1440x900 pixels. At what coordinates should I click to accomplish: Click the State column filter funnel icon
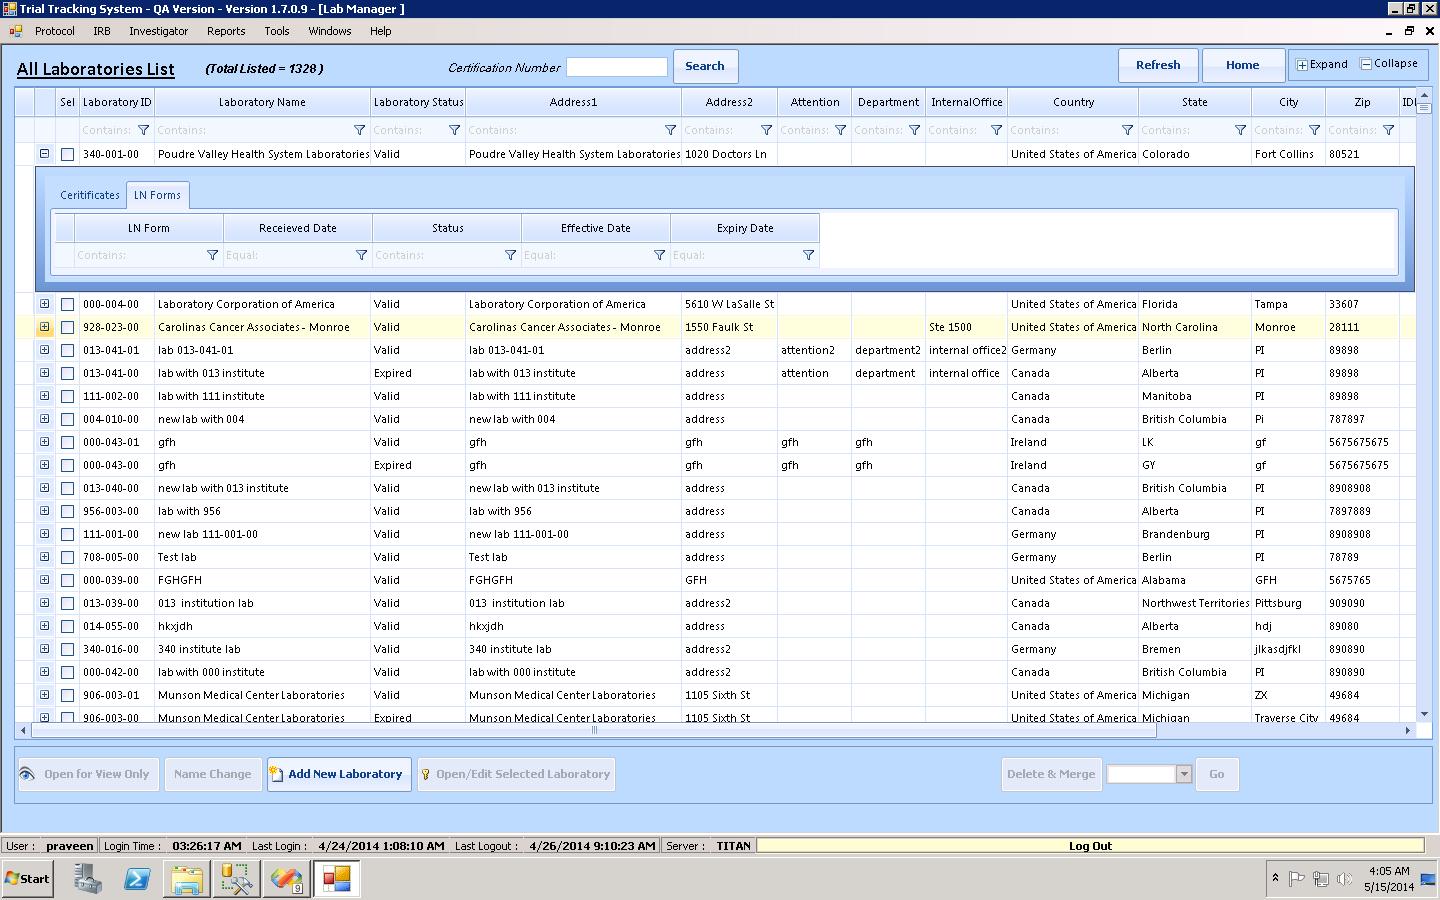[1240, 130]
